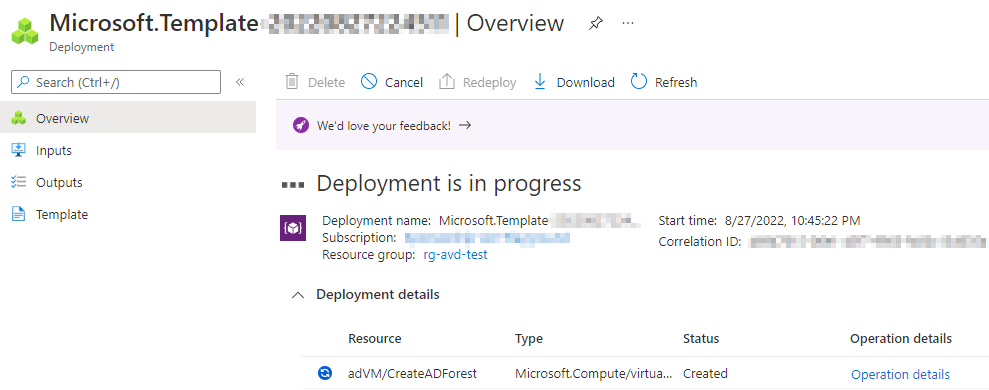Click the Redeploy upload icon
This screenshot has height=390, width=989.
(447, 82)
